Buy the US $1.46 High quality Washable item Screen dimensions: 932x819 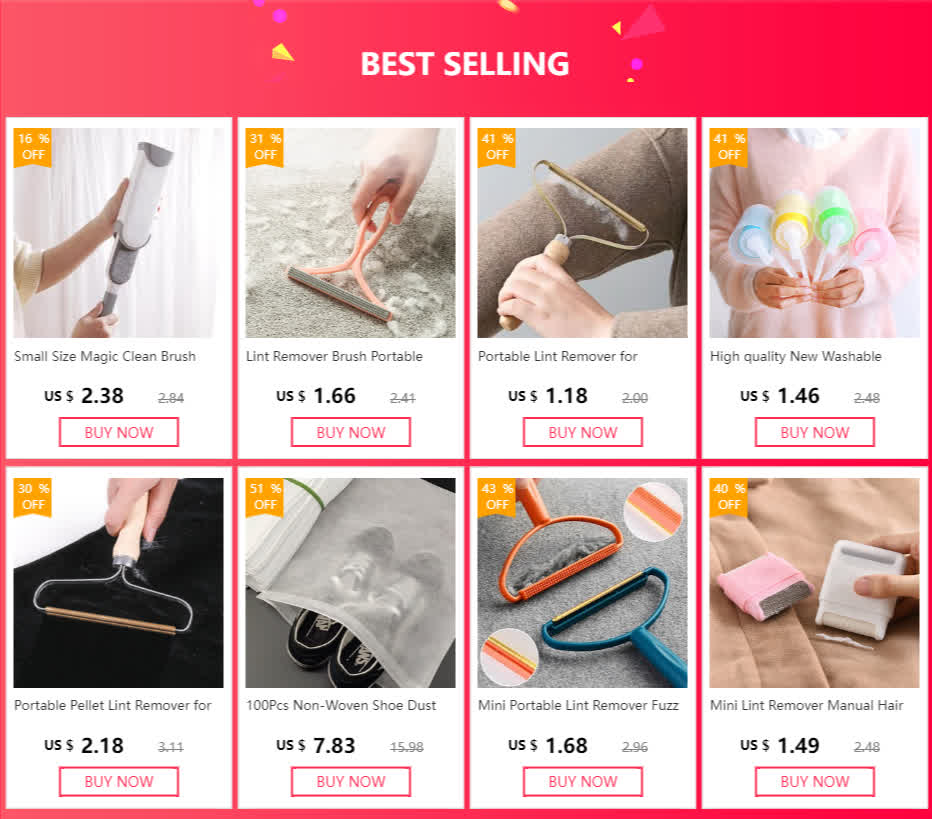click(x=814, y=432)
